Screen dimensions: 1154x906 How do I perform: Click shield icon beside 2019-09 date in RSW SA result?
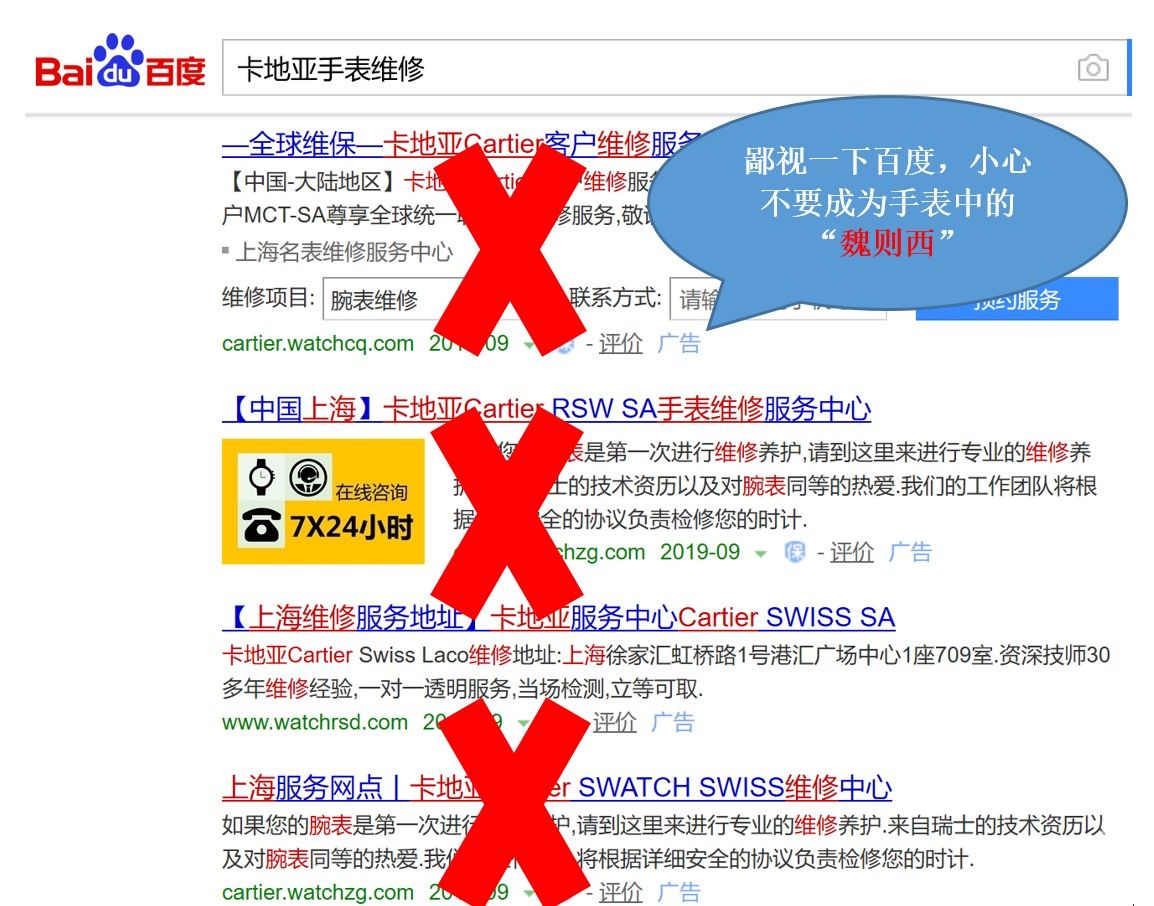point(795,552)
